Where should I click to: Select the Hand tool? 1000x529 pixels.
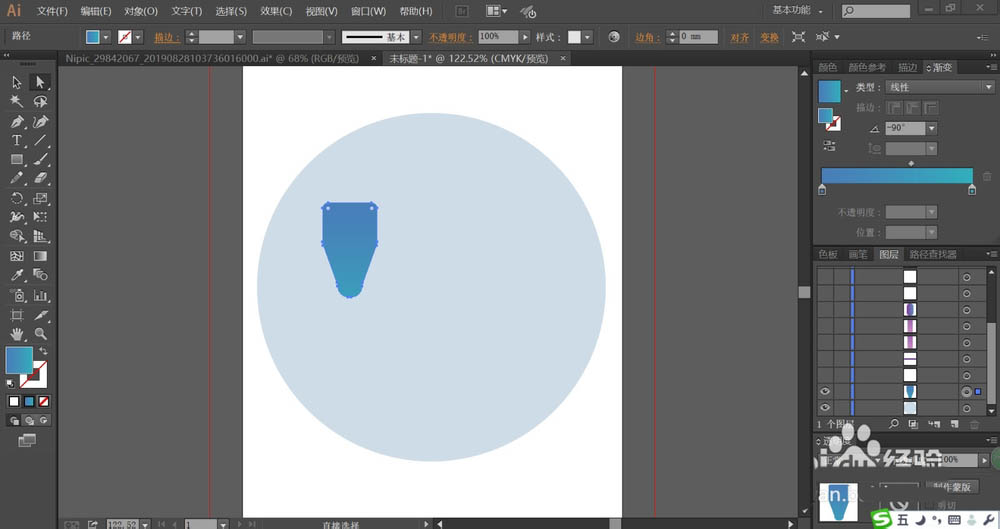tap(17, 334)
